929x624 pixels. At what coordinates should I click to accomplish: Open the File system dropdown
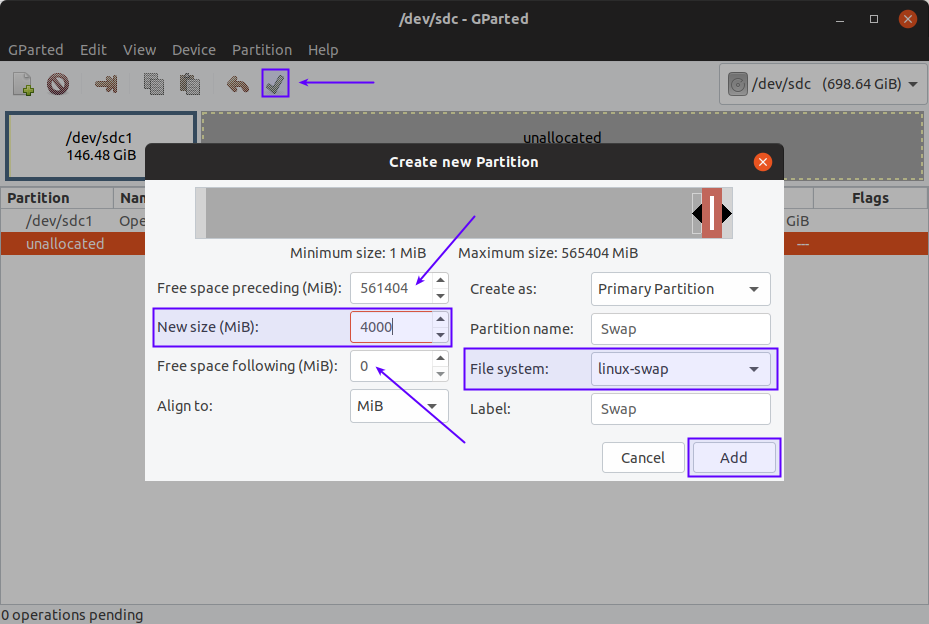pyautogui.click(x=681, y=369)
